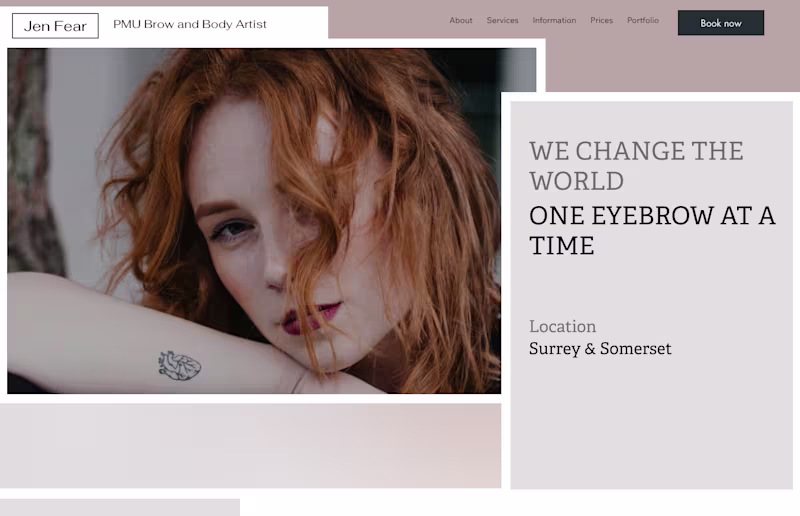Screen dimensions: 800x516
Task: Go to the Services page
Action: [x=503, y=20]
